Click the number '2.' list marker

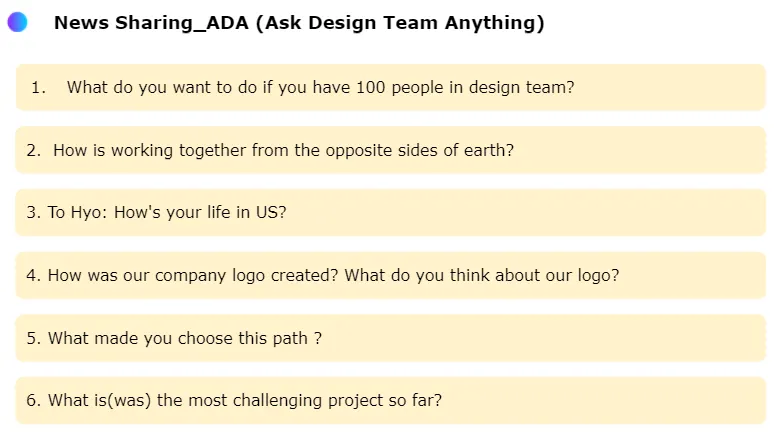pyautogui.click(x=33, y=150)
